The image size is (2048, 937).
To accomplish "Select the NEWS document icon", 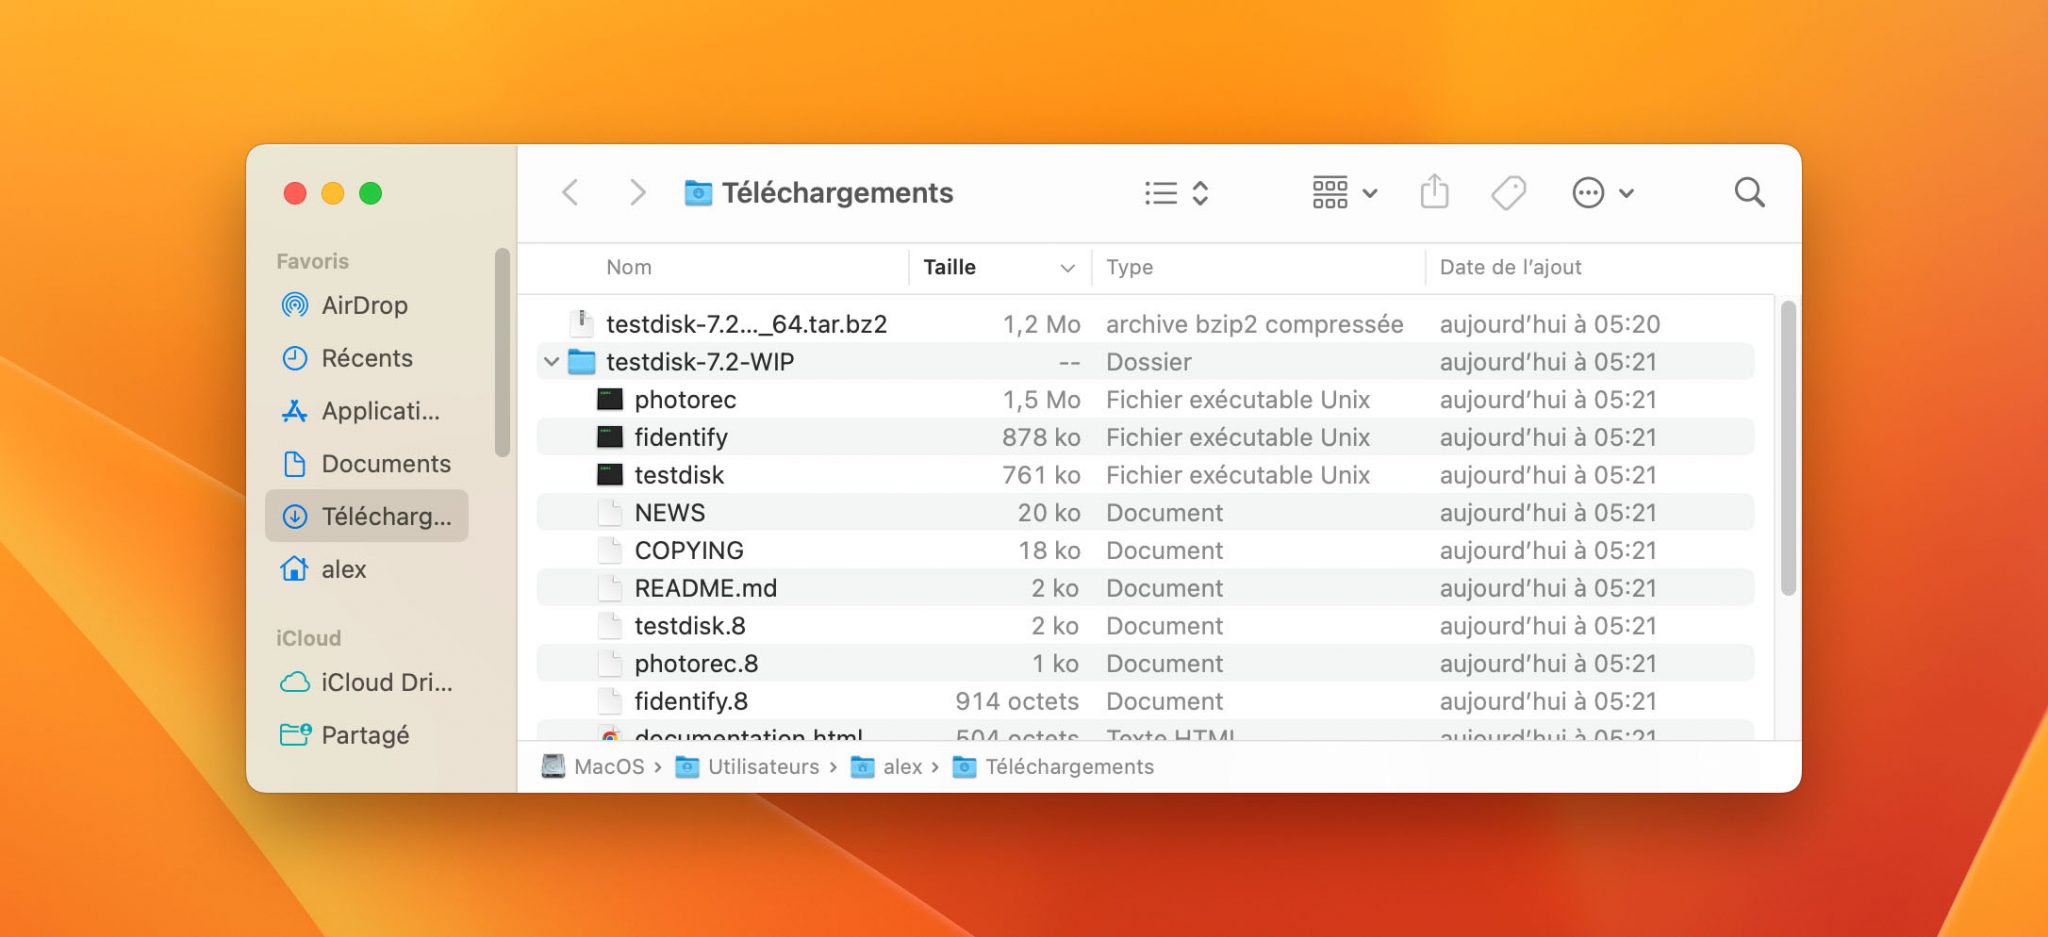I will pos(609,513).
